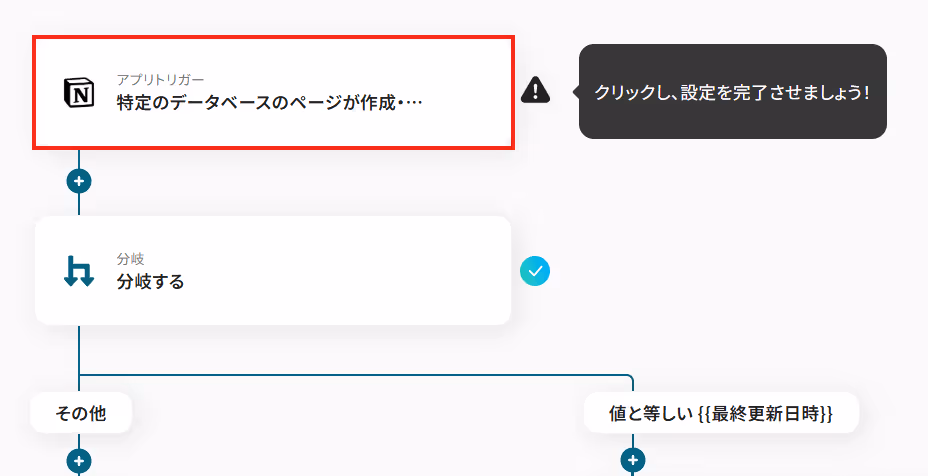Click the bold 分岐する title text
This screenshot has width=928, height=476.
(150, 281)
